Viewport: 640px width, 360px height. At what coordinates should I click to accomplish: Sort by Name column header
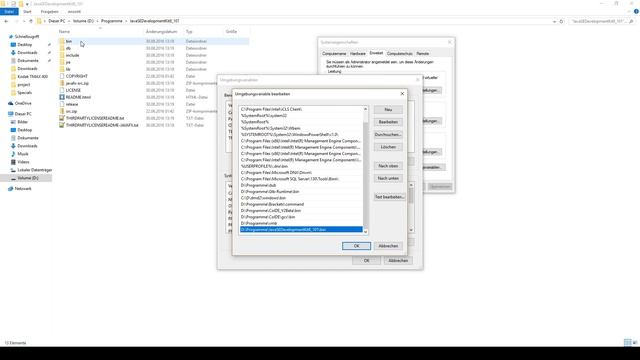coord(64,31)
